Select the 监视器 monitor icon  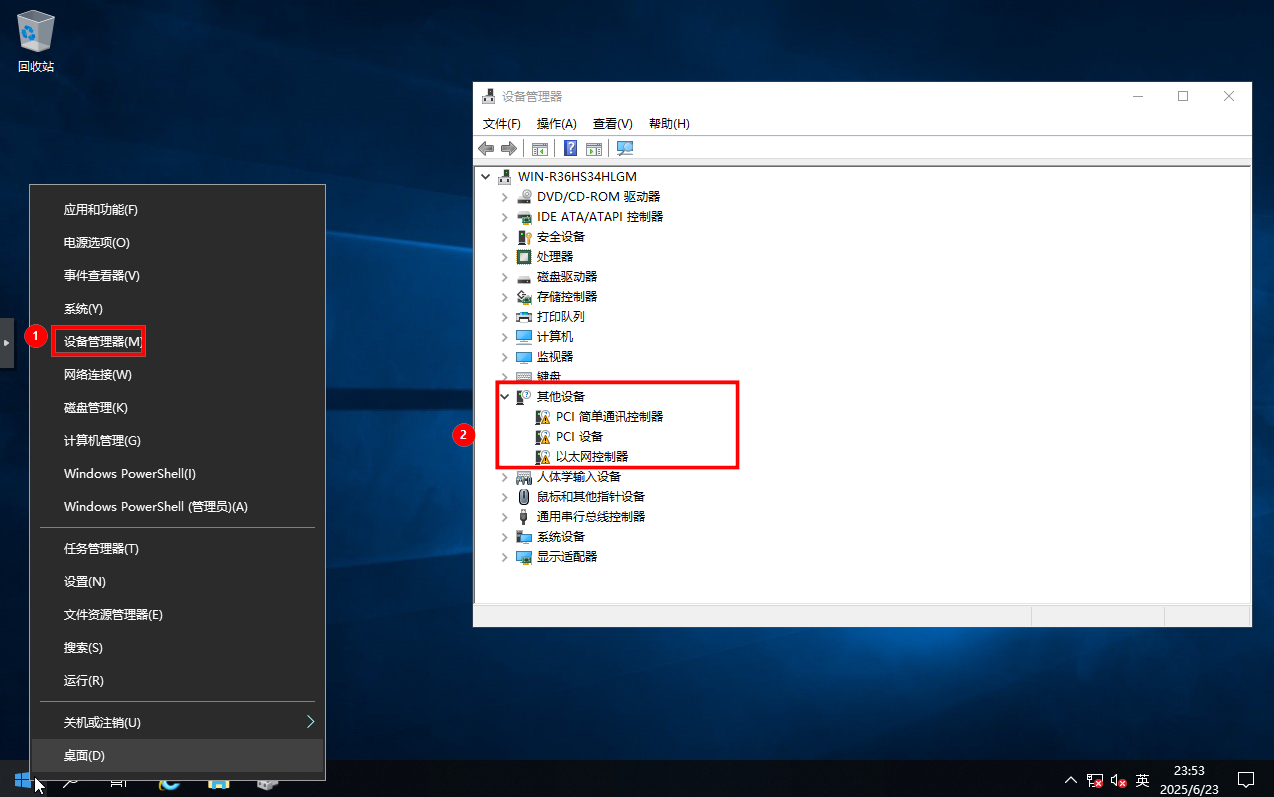[524, 357]
